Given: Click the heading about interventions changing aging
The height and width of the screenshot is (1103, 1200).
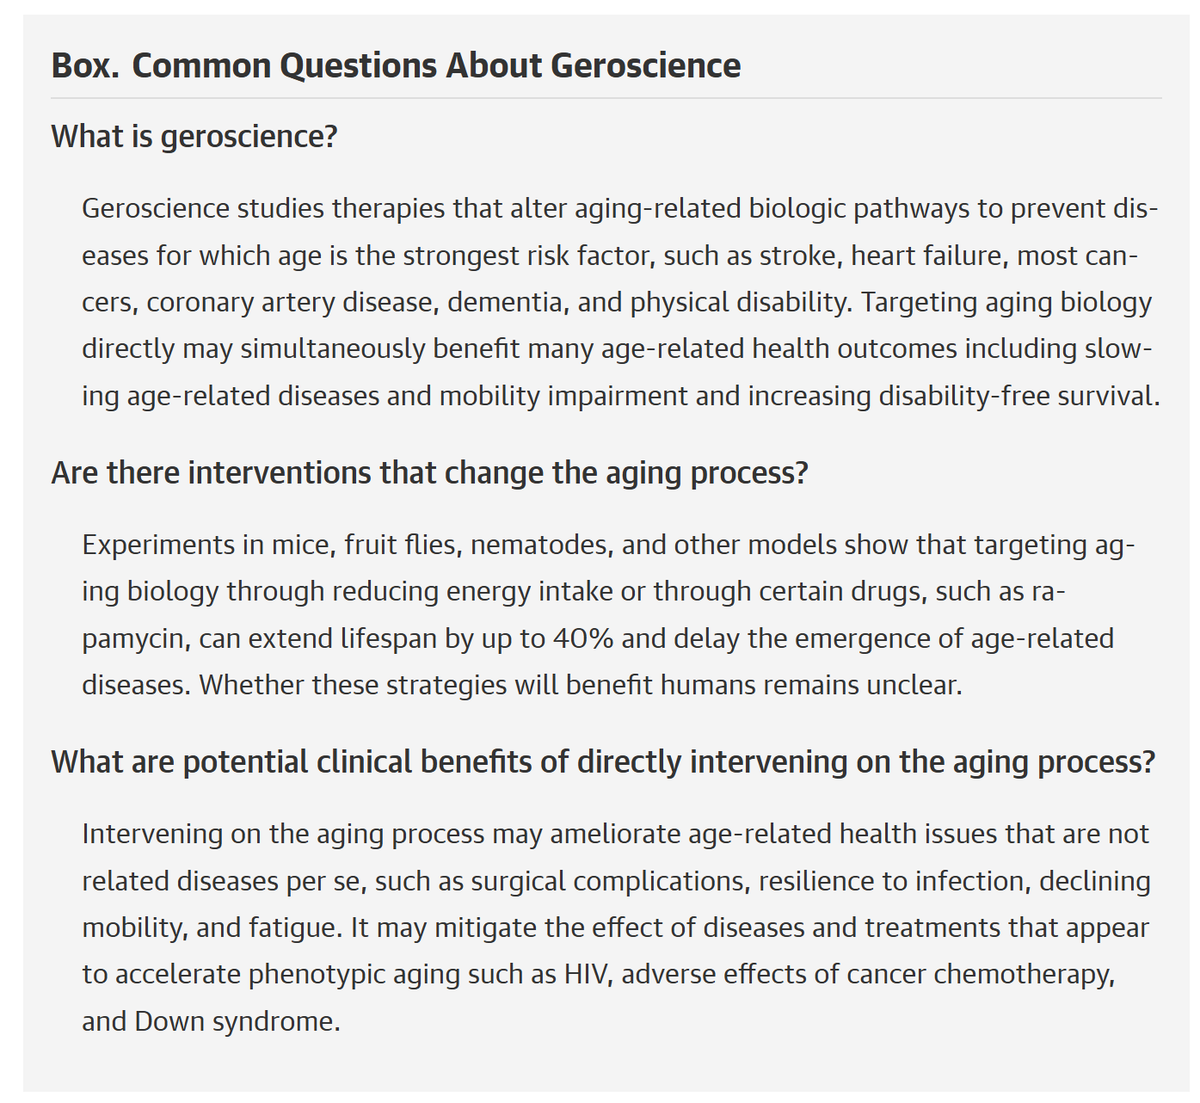Looking at the screenshot, I should tap(429, 472).
